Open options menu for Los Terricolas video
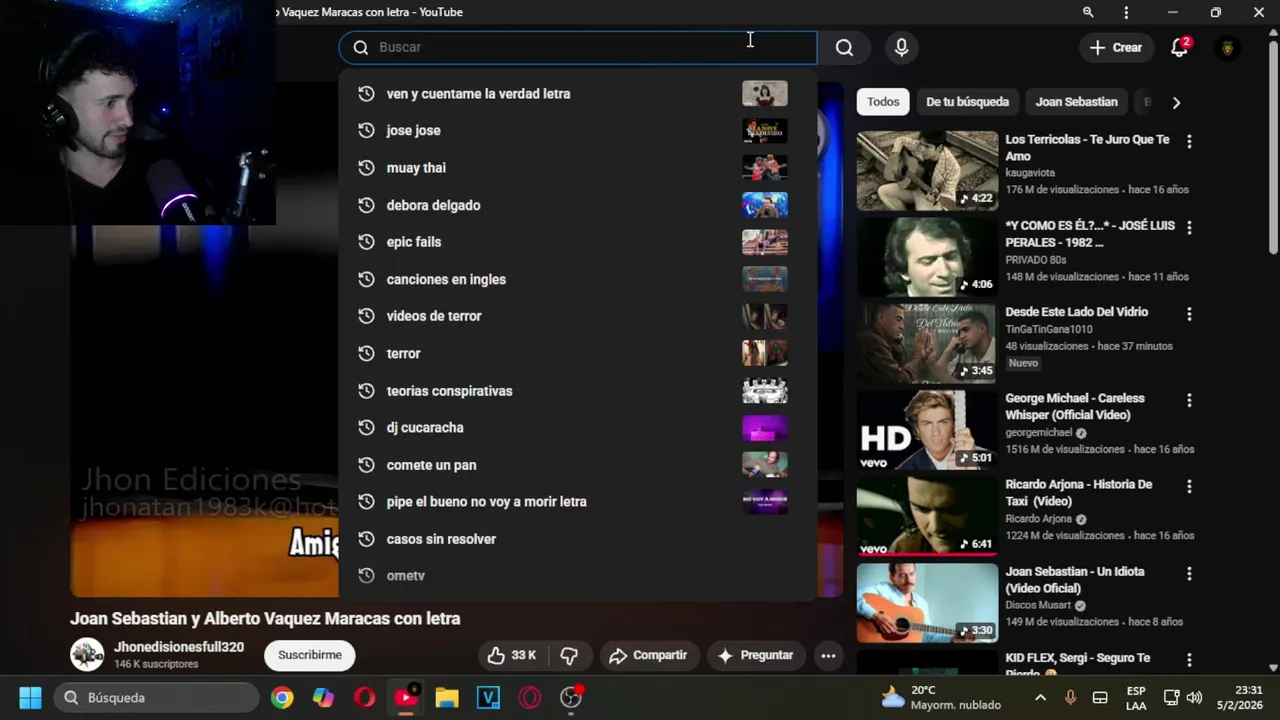Screen dimensions: 1280x720 1189,142
